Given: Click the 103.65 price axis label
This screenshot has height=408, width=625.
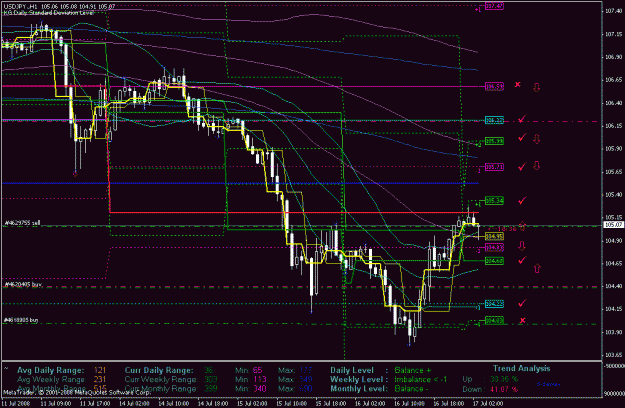Looking at the screenshot, I should (x=613, y=355).
